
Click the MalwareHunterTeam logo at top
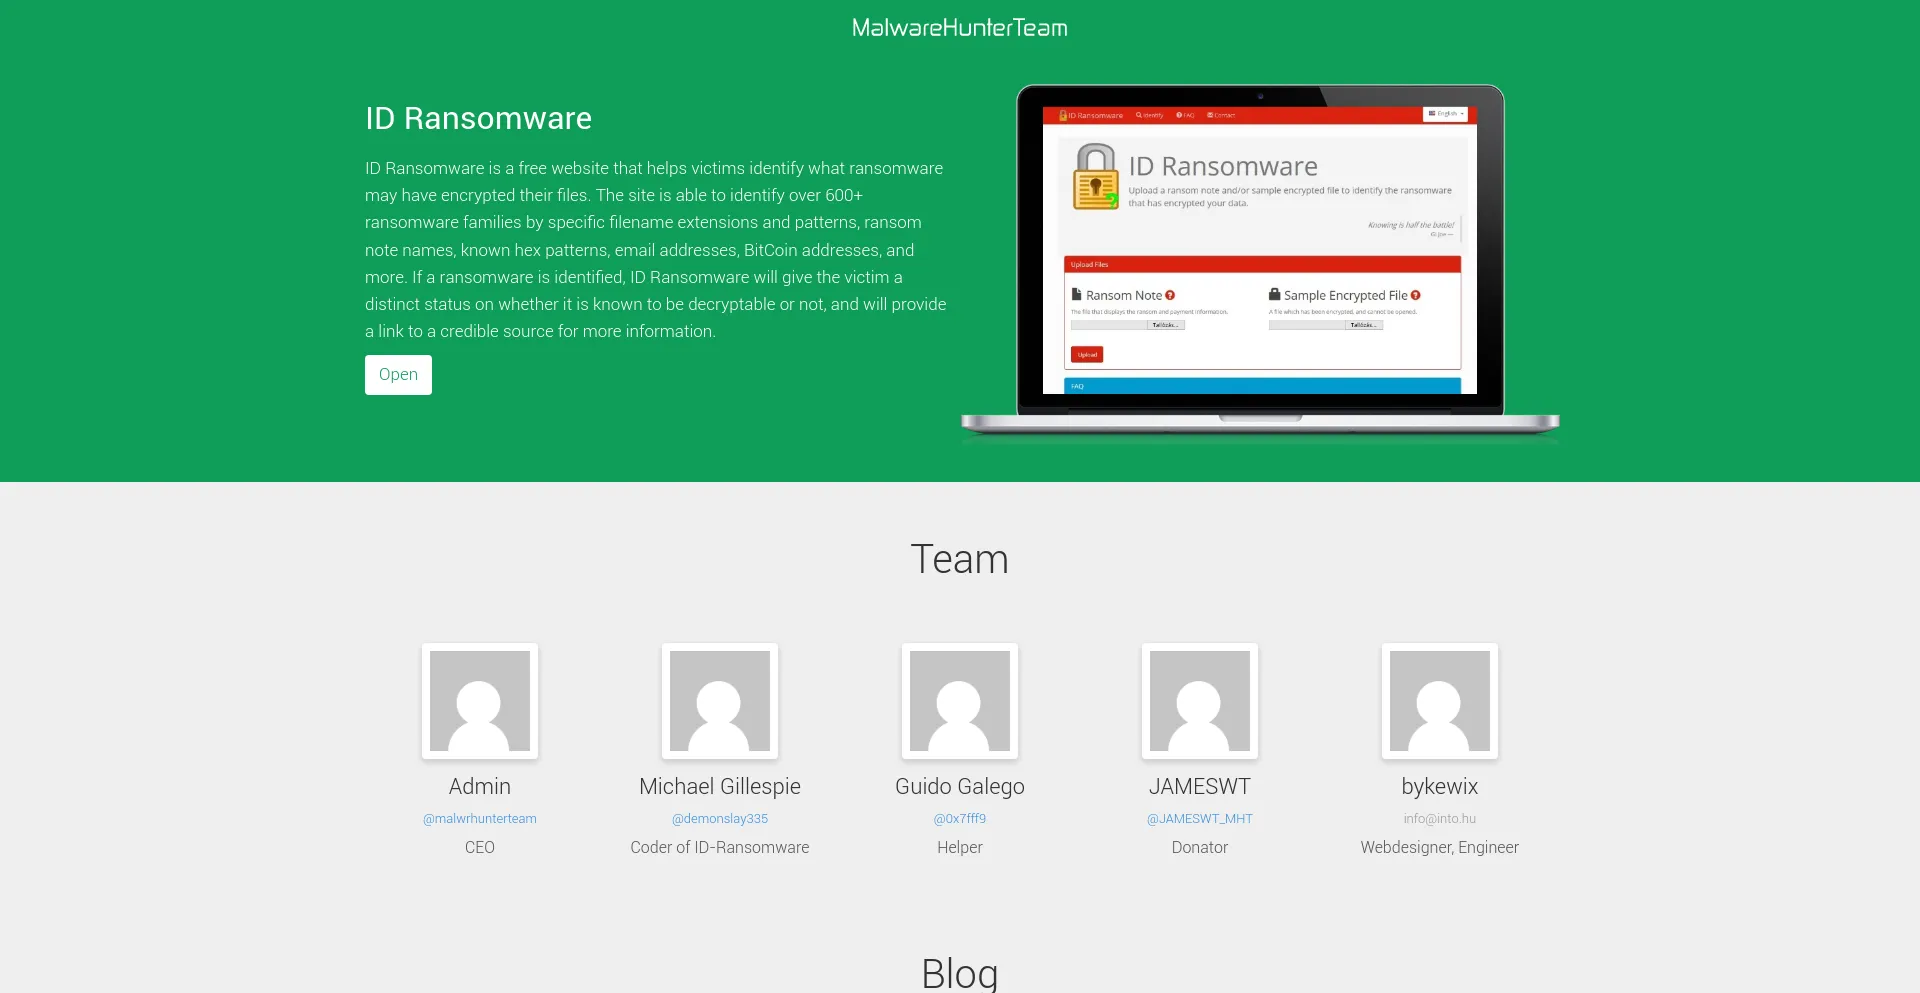click(959, 28)
